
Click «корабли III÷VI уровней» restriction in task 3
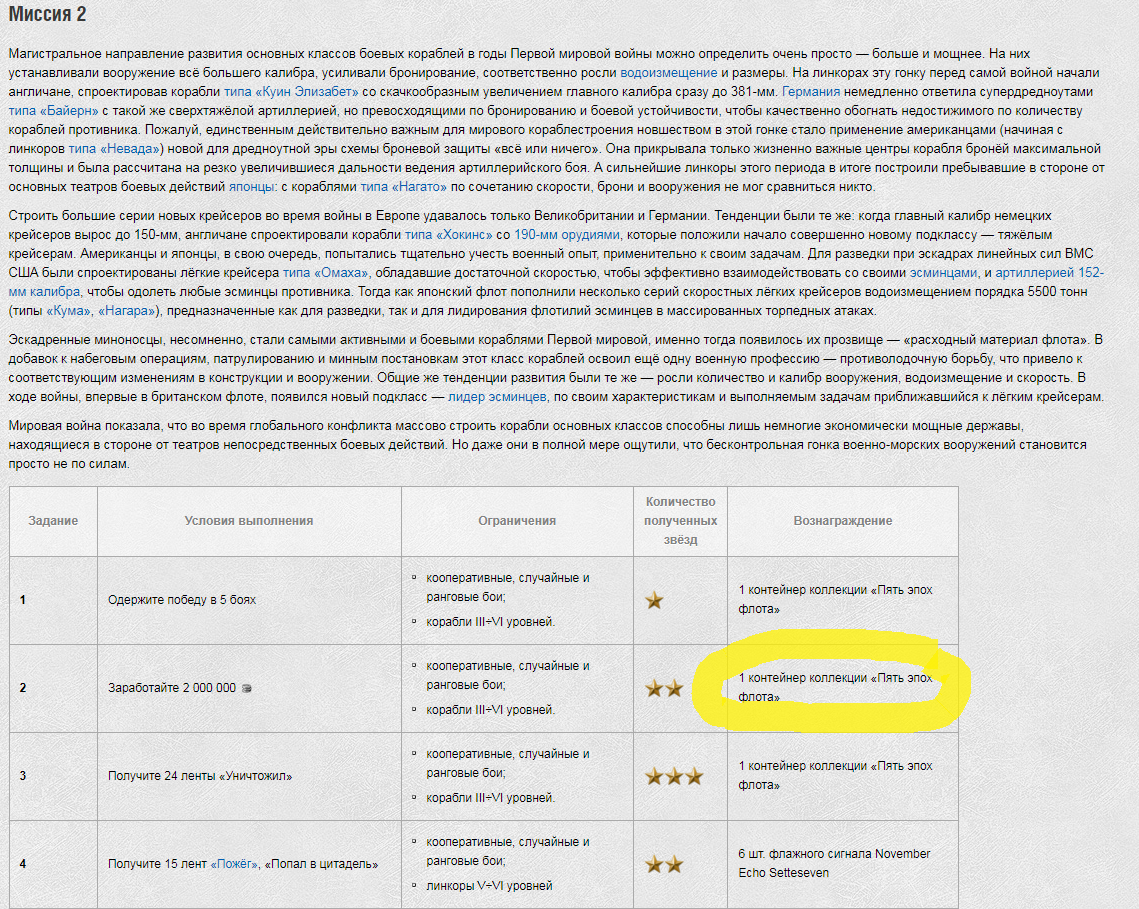tap(490, 798)
